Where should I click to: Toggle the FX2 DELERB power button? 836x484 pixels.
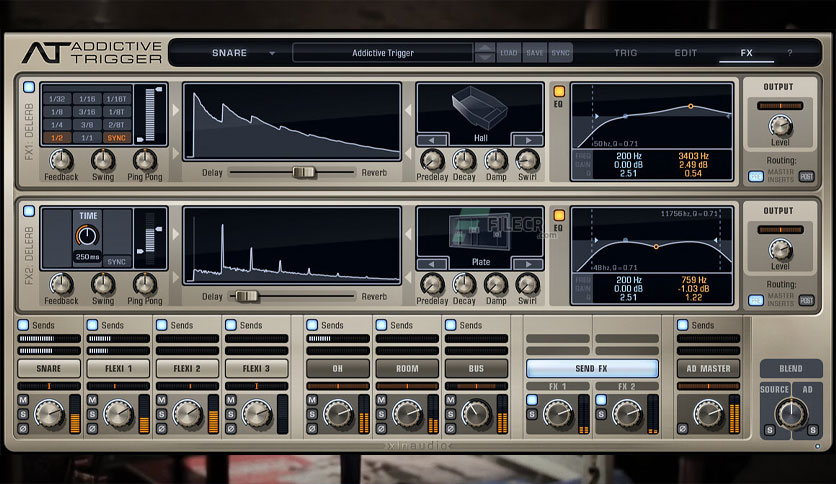point(29,211)
